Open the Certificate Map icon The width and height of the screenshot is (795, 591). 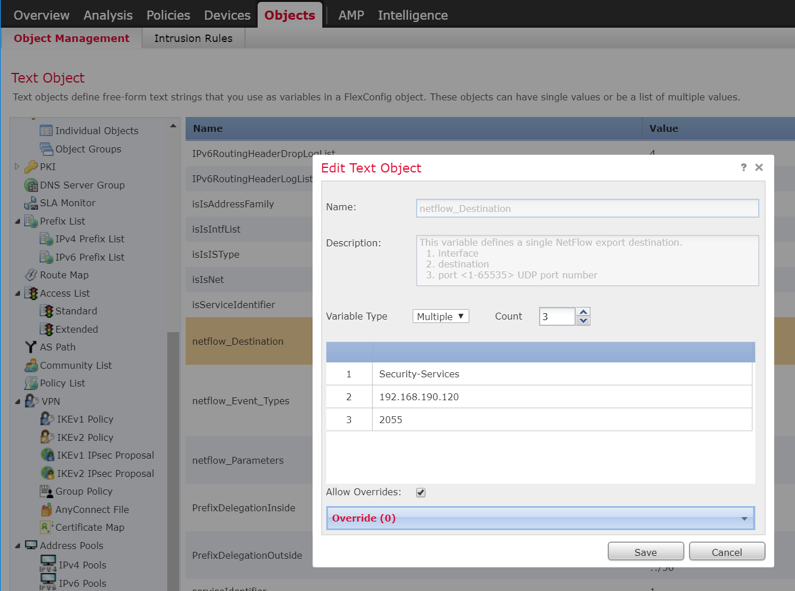pos(46,527)
